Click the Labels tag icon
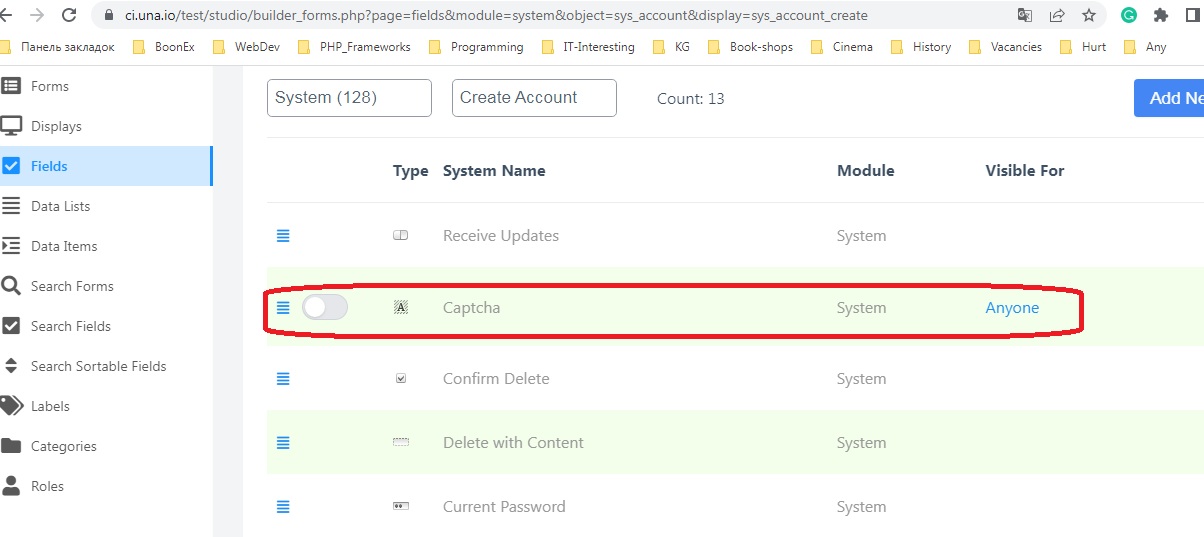The height and width of the screenshot is (537, 1204). click(11, 406)
